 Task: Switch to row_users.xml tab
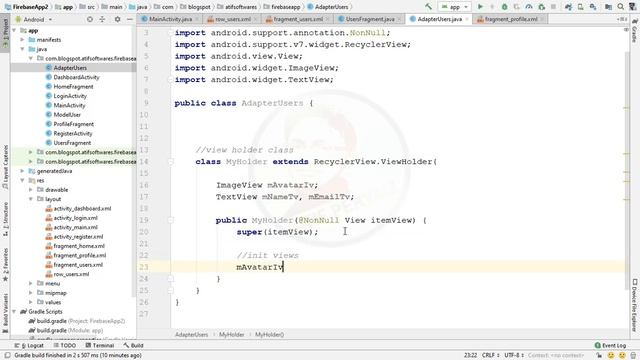pos(233,19)
